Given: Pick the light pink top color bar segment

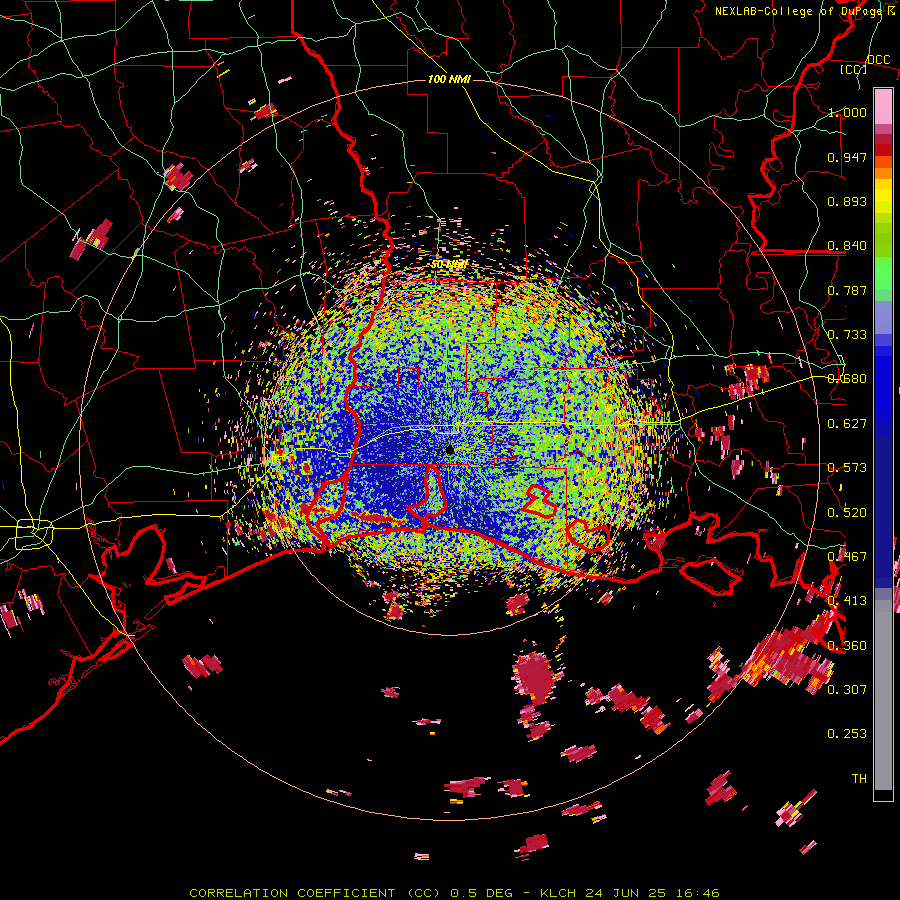Looking at the screenshot, I should pyautogui.click(x=883, y=107).
